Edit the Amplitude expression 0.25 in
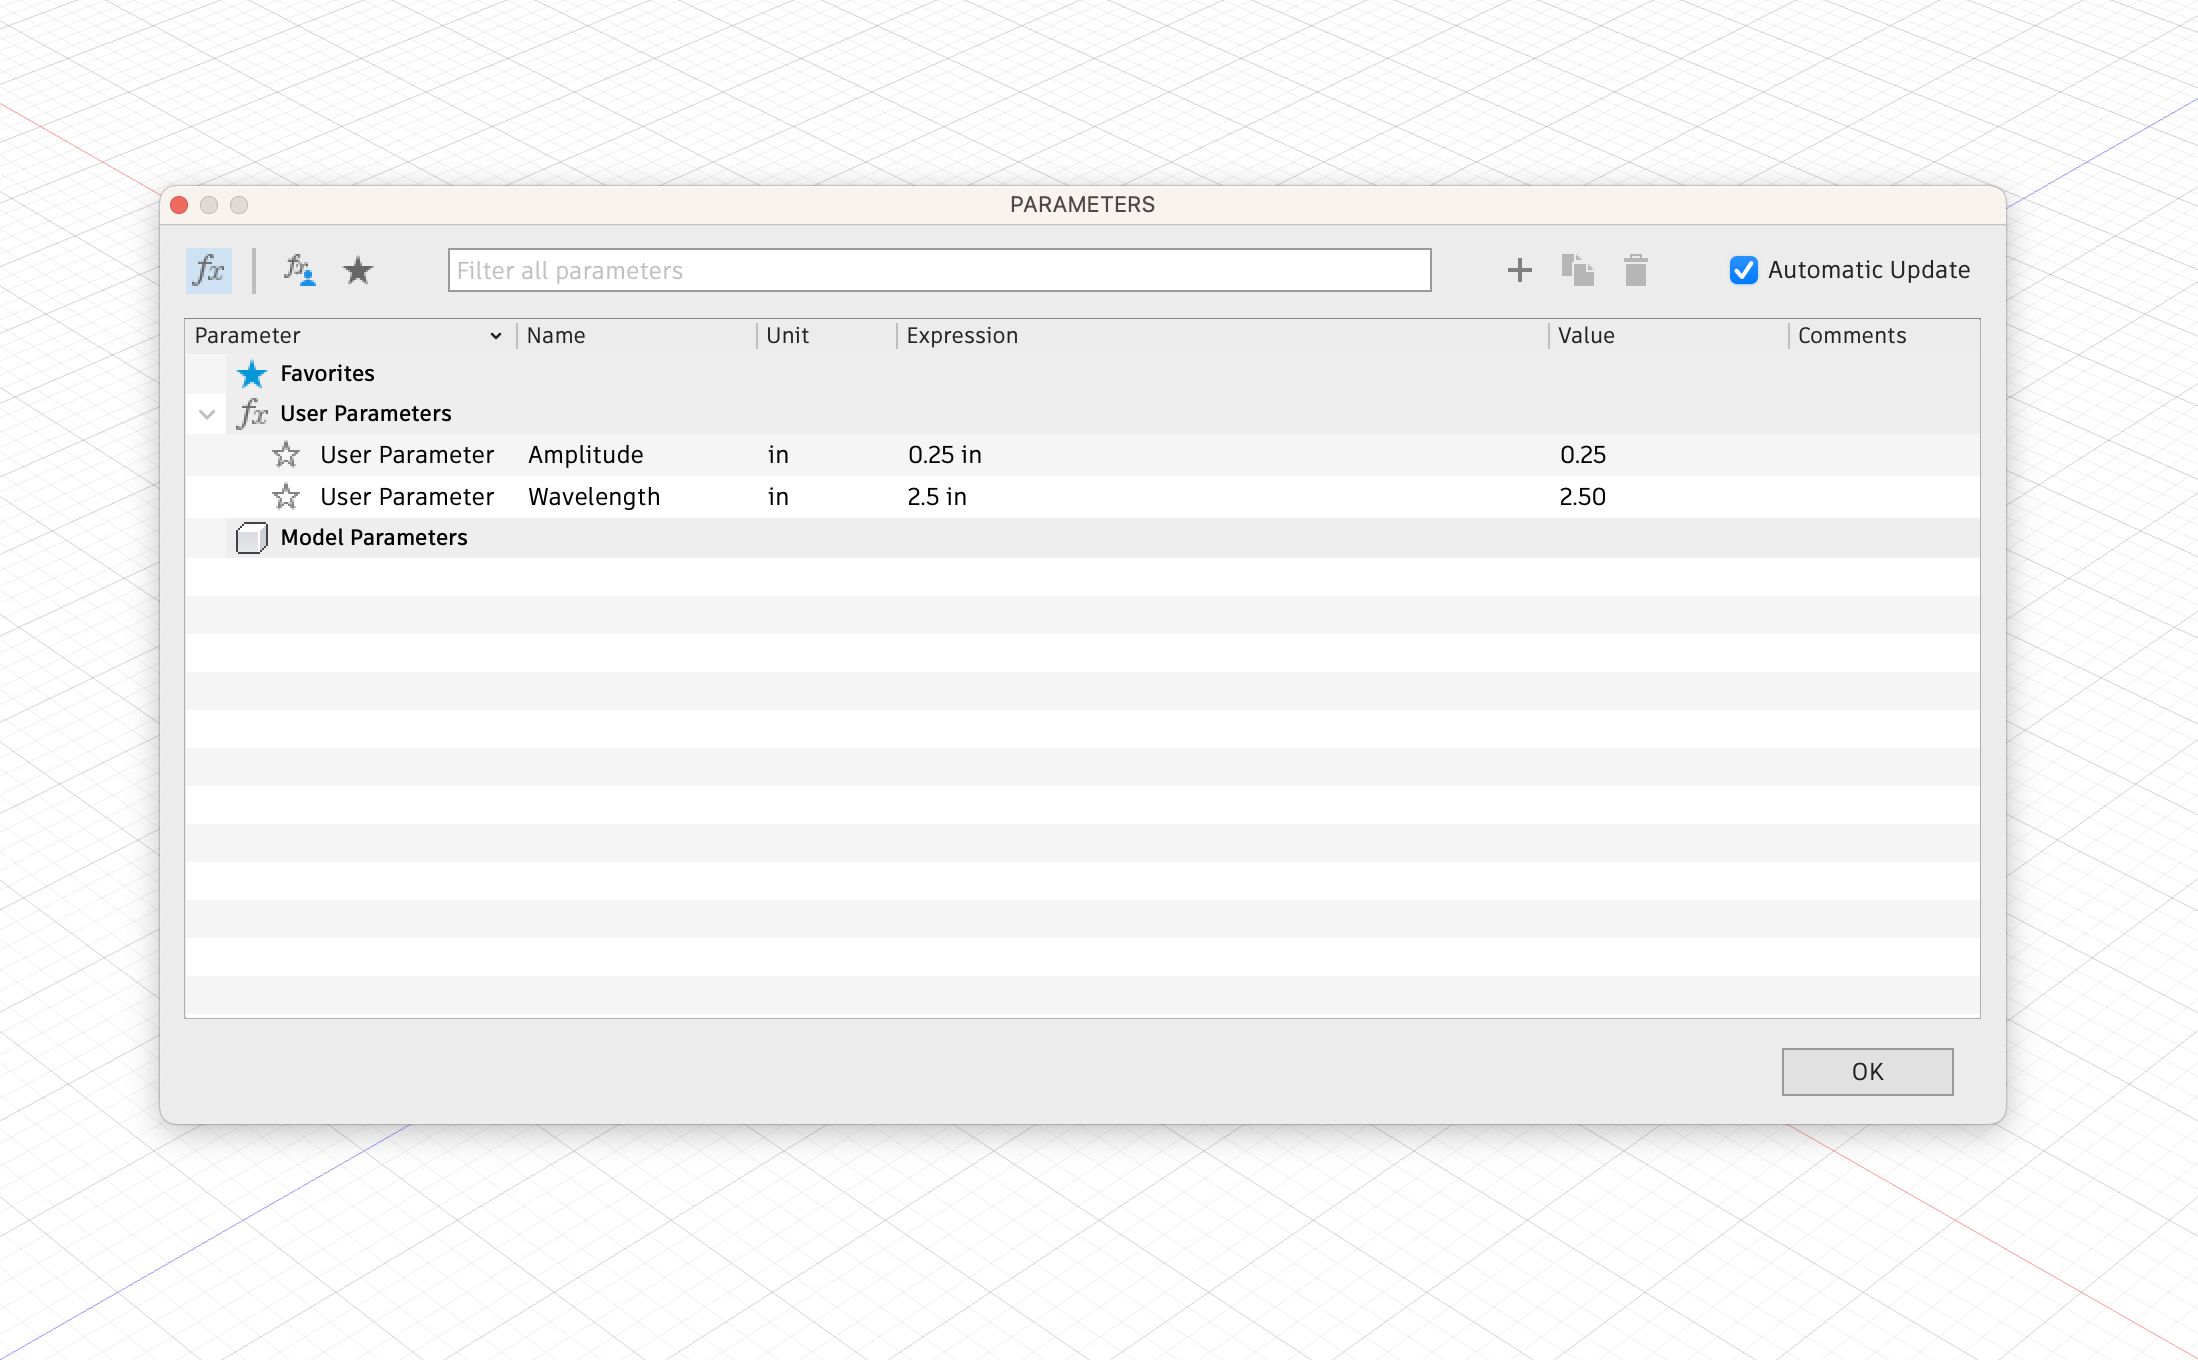Image resolution: width=2198 pixels, height=1360 pixels. [x=945, y=455]
